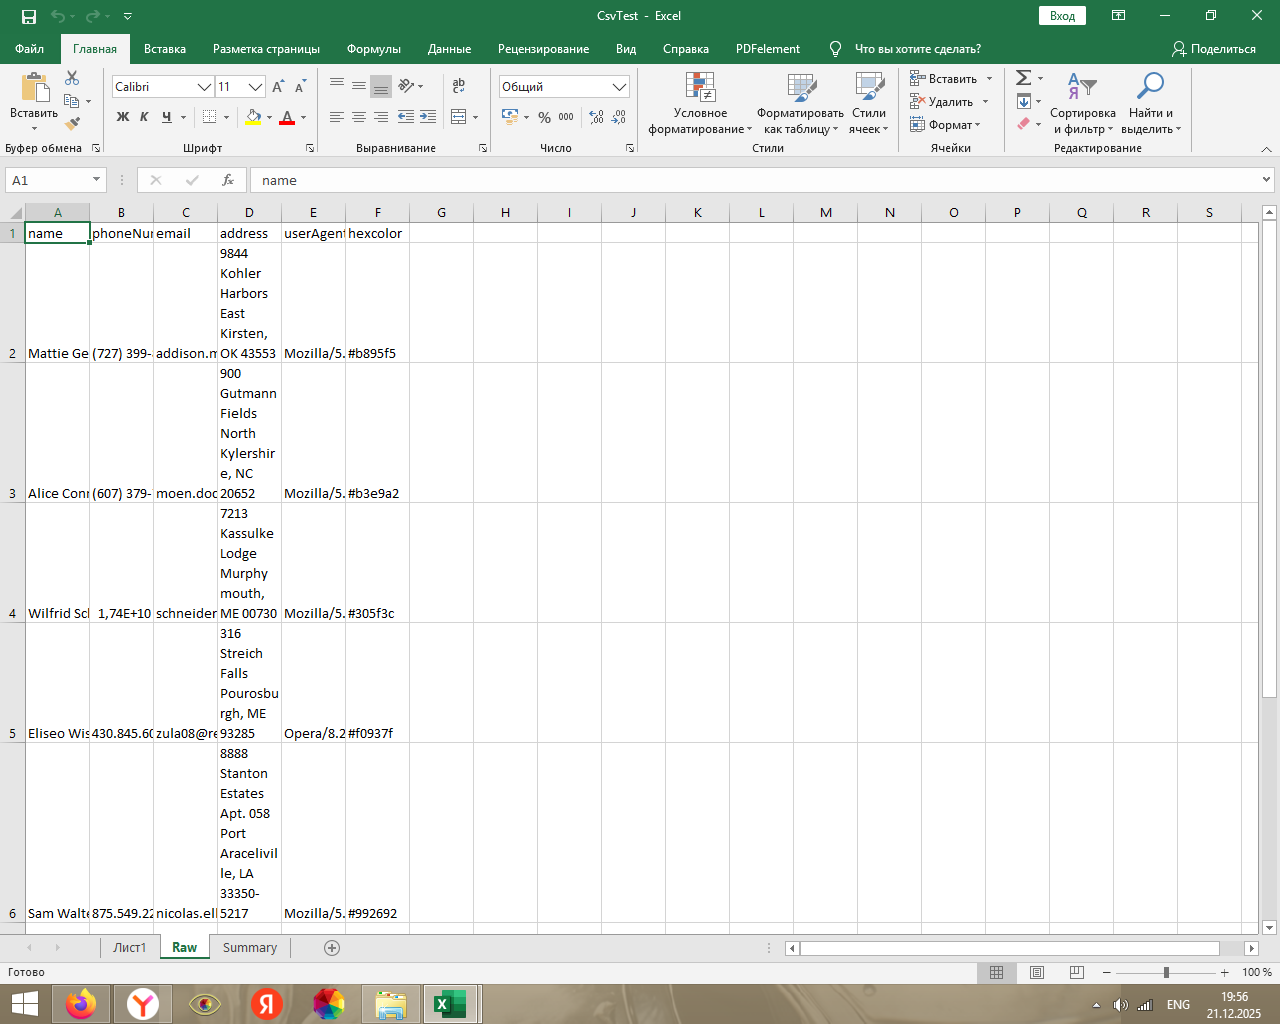Click the Increase Font Size icon
This screenshot has width=1280, height=1024.
[x=279, y=87]
